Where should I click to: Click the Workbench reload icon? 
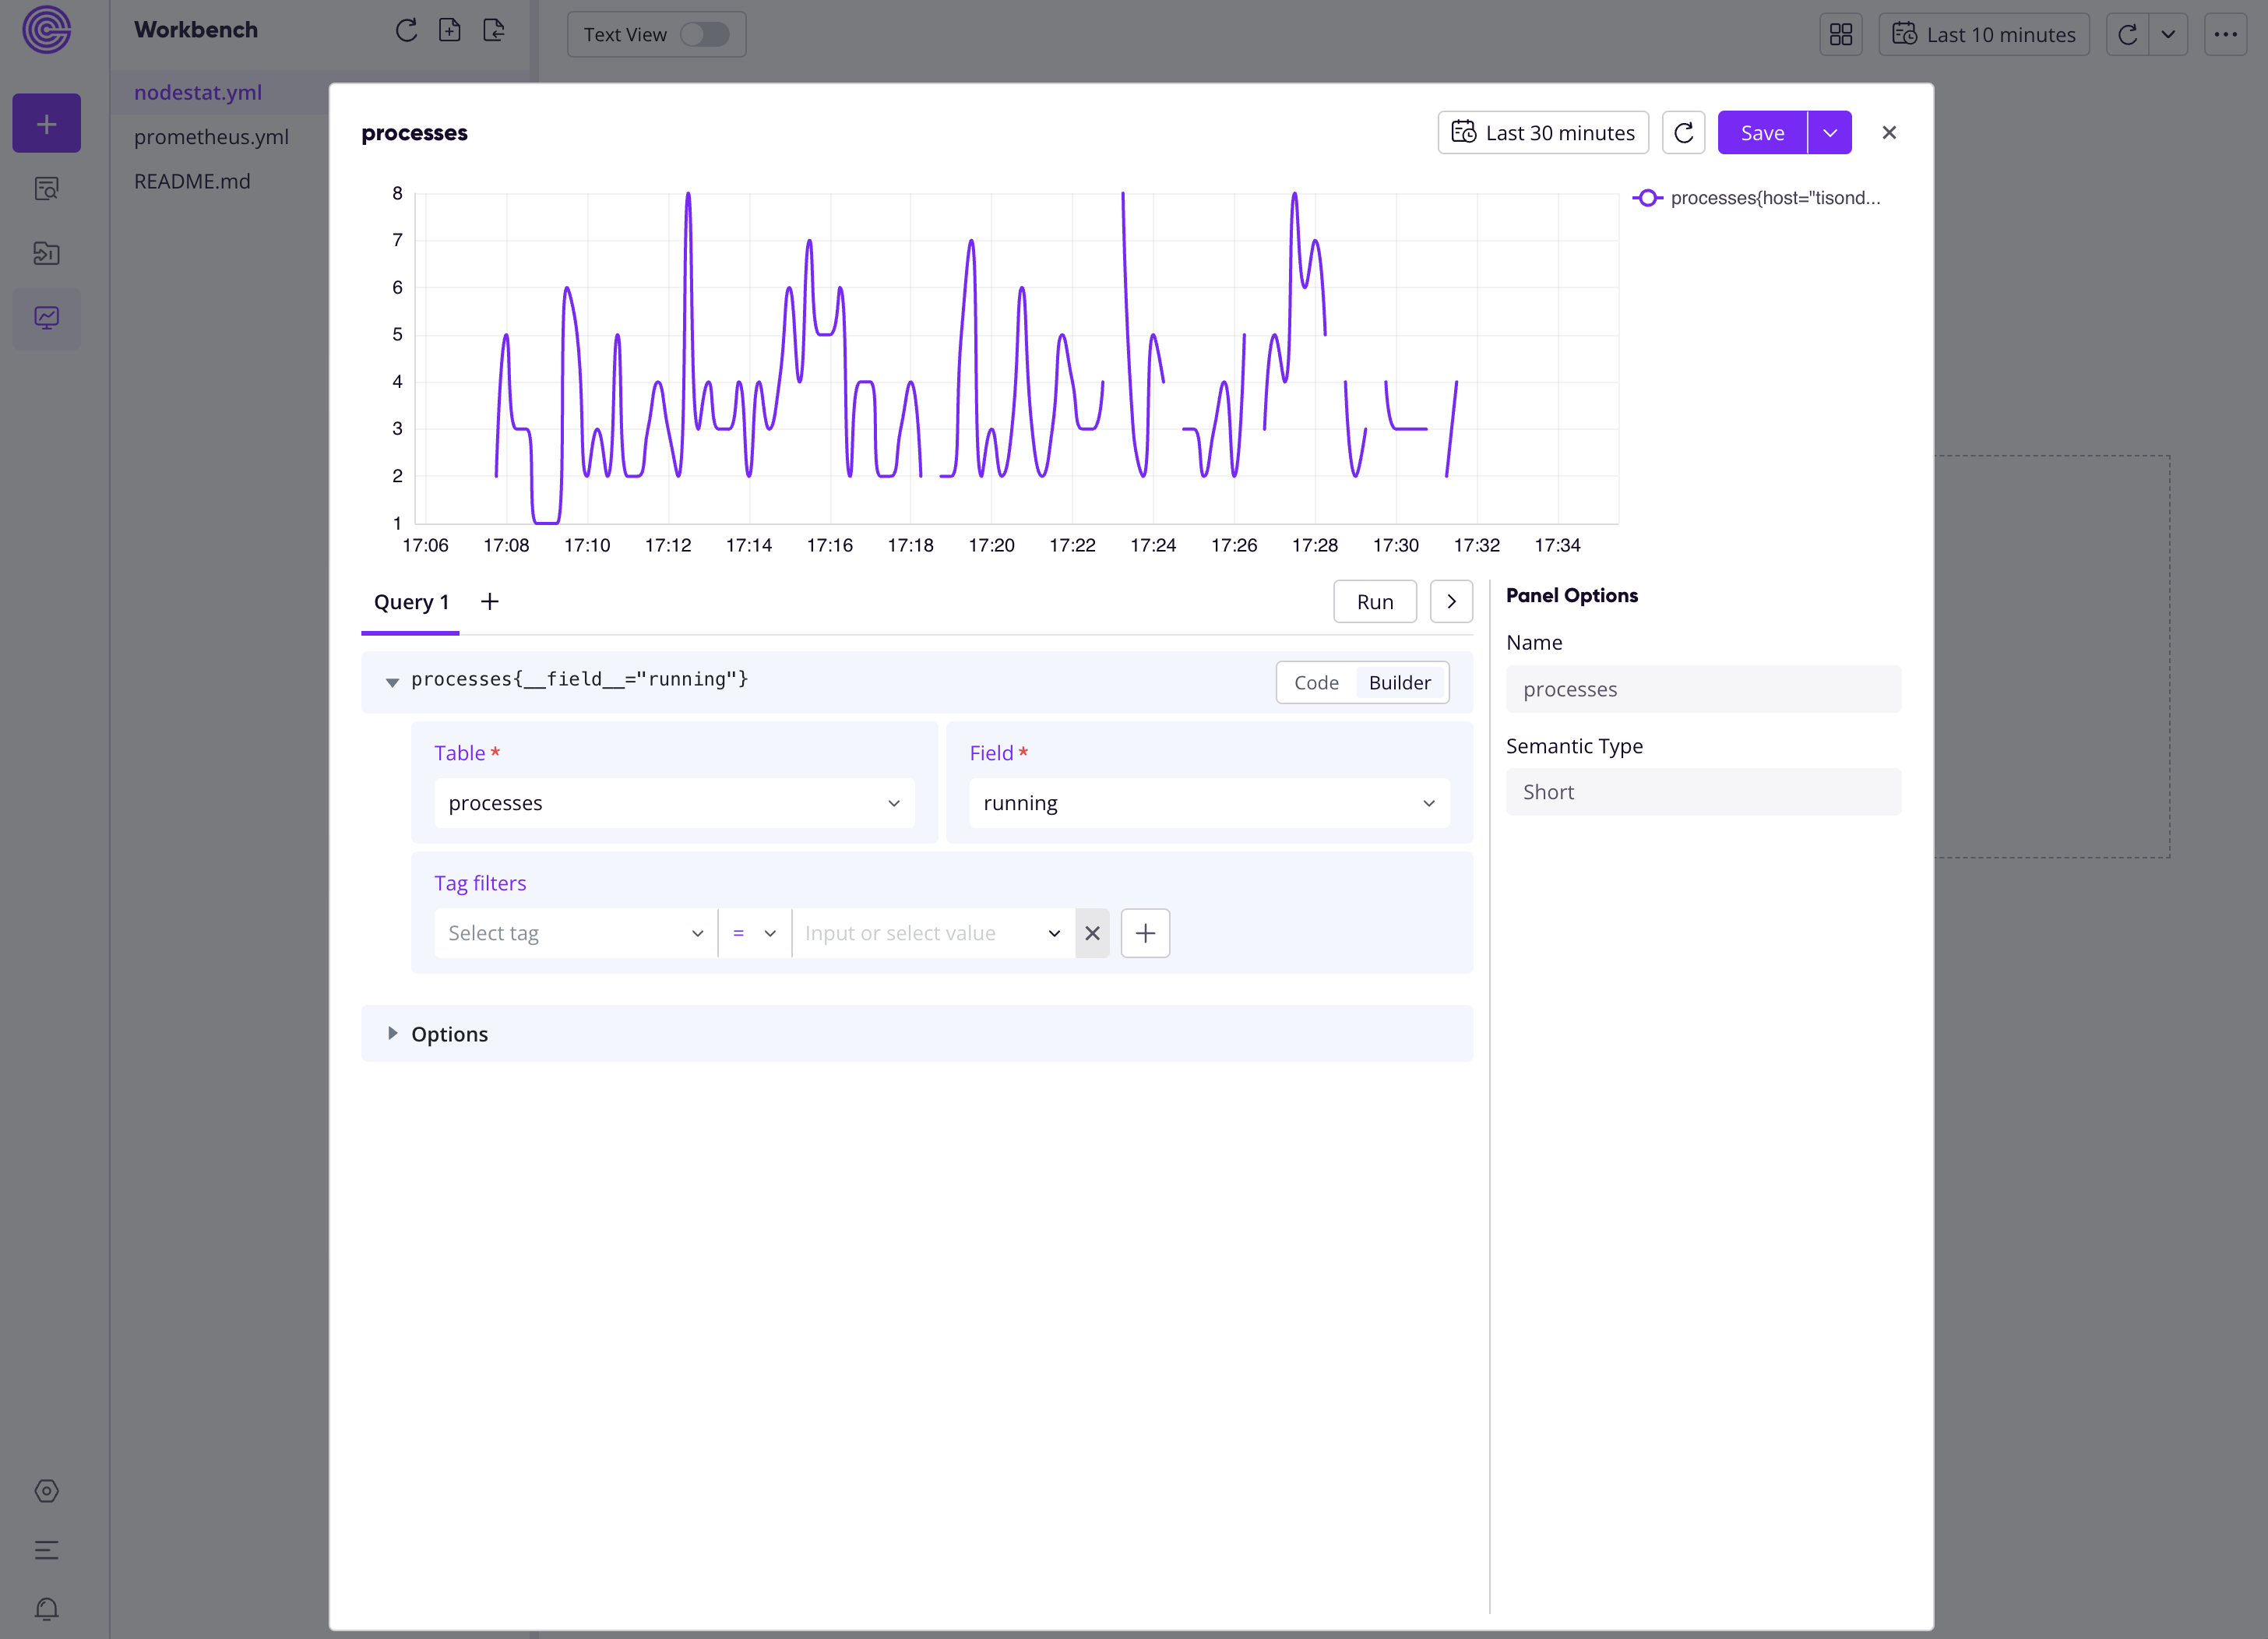(406, 30)
